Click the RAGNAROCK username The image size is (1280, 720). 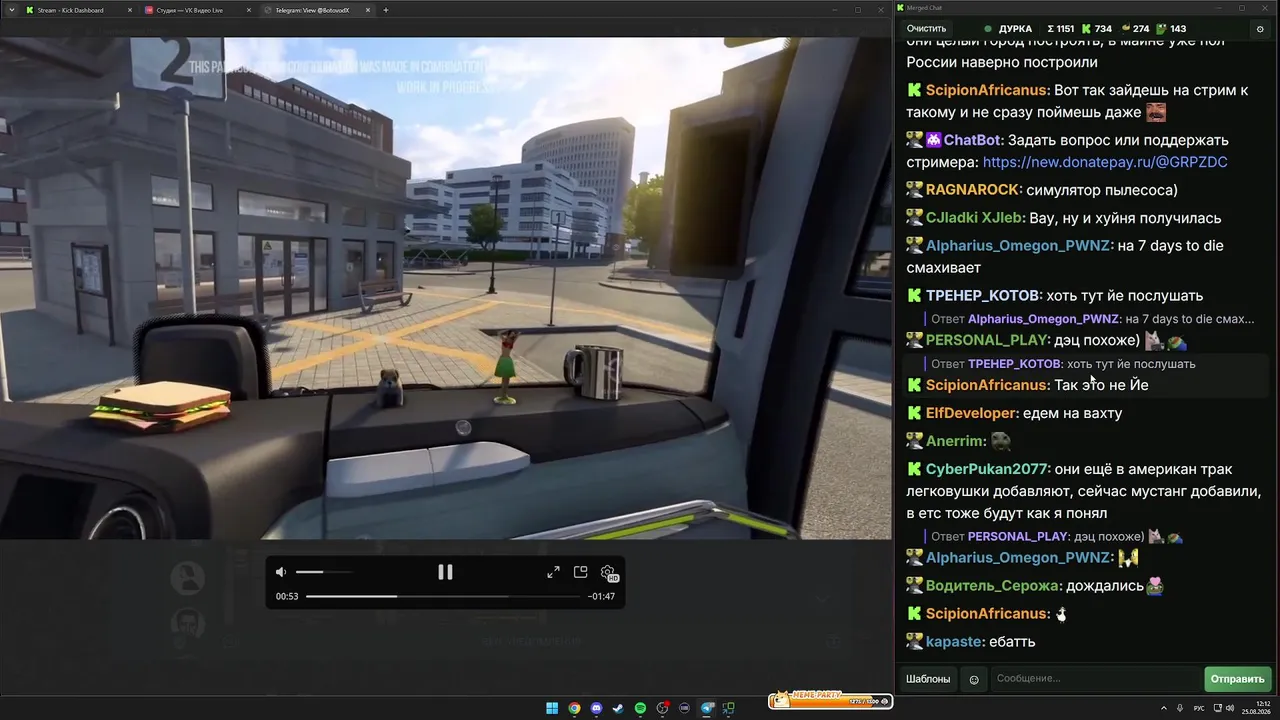point(974,190)
